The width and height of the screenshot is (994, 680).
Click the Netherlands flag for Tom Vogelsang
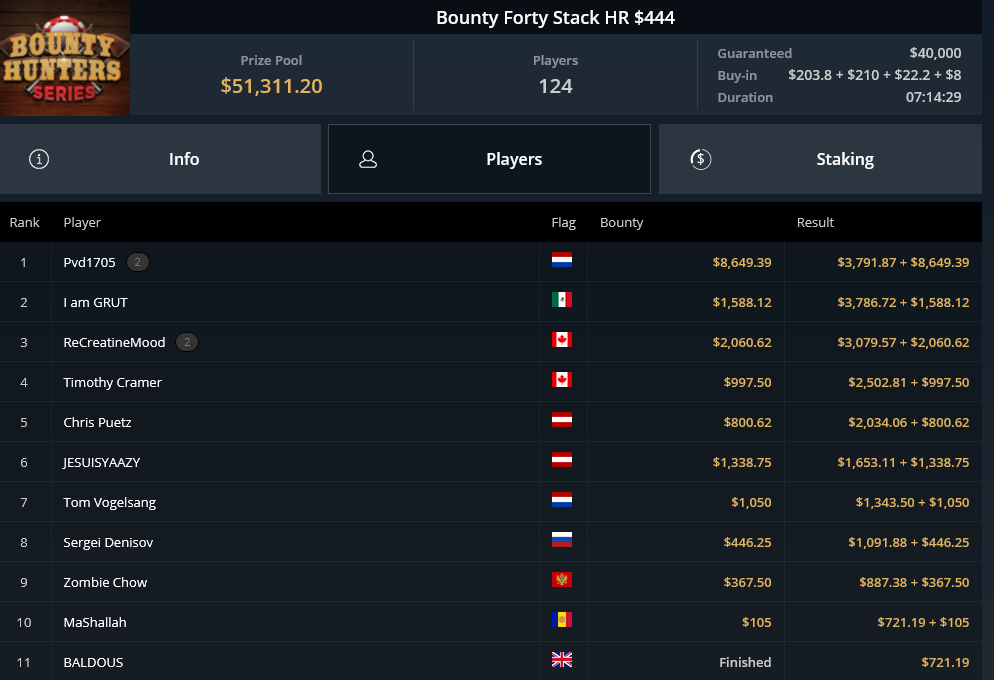(562, 499)
